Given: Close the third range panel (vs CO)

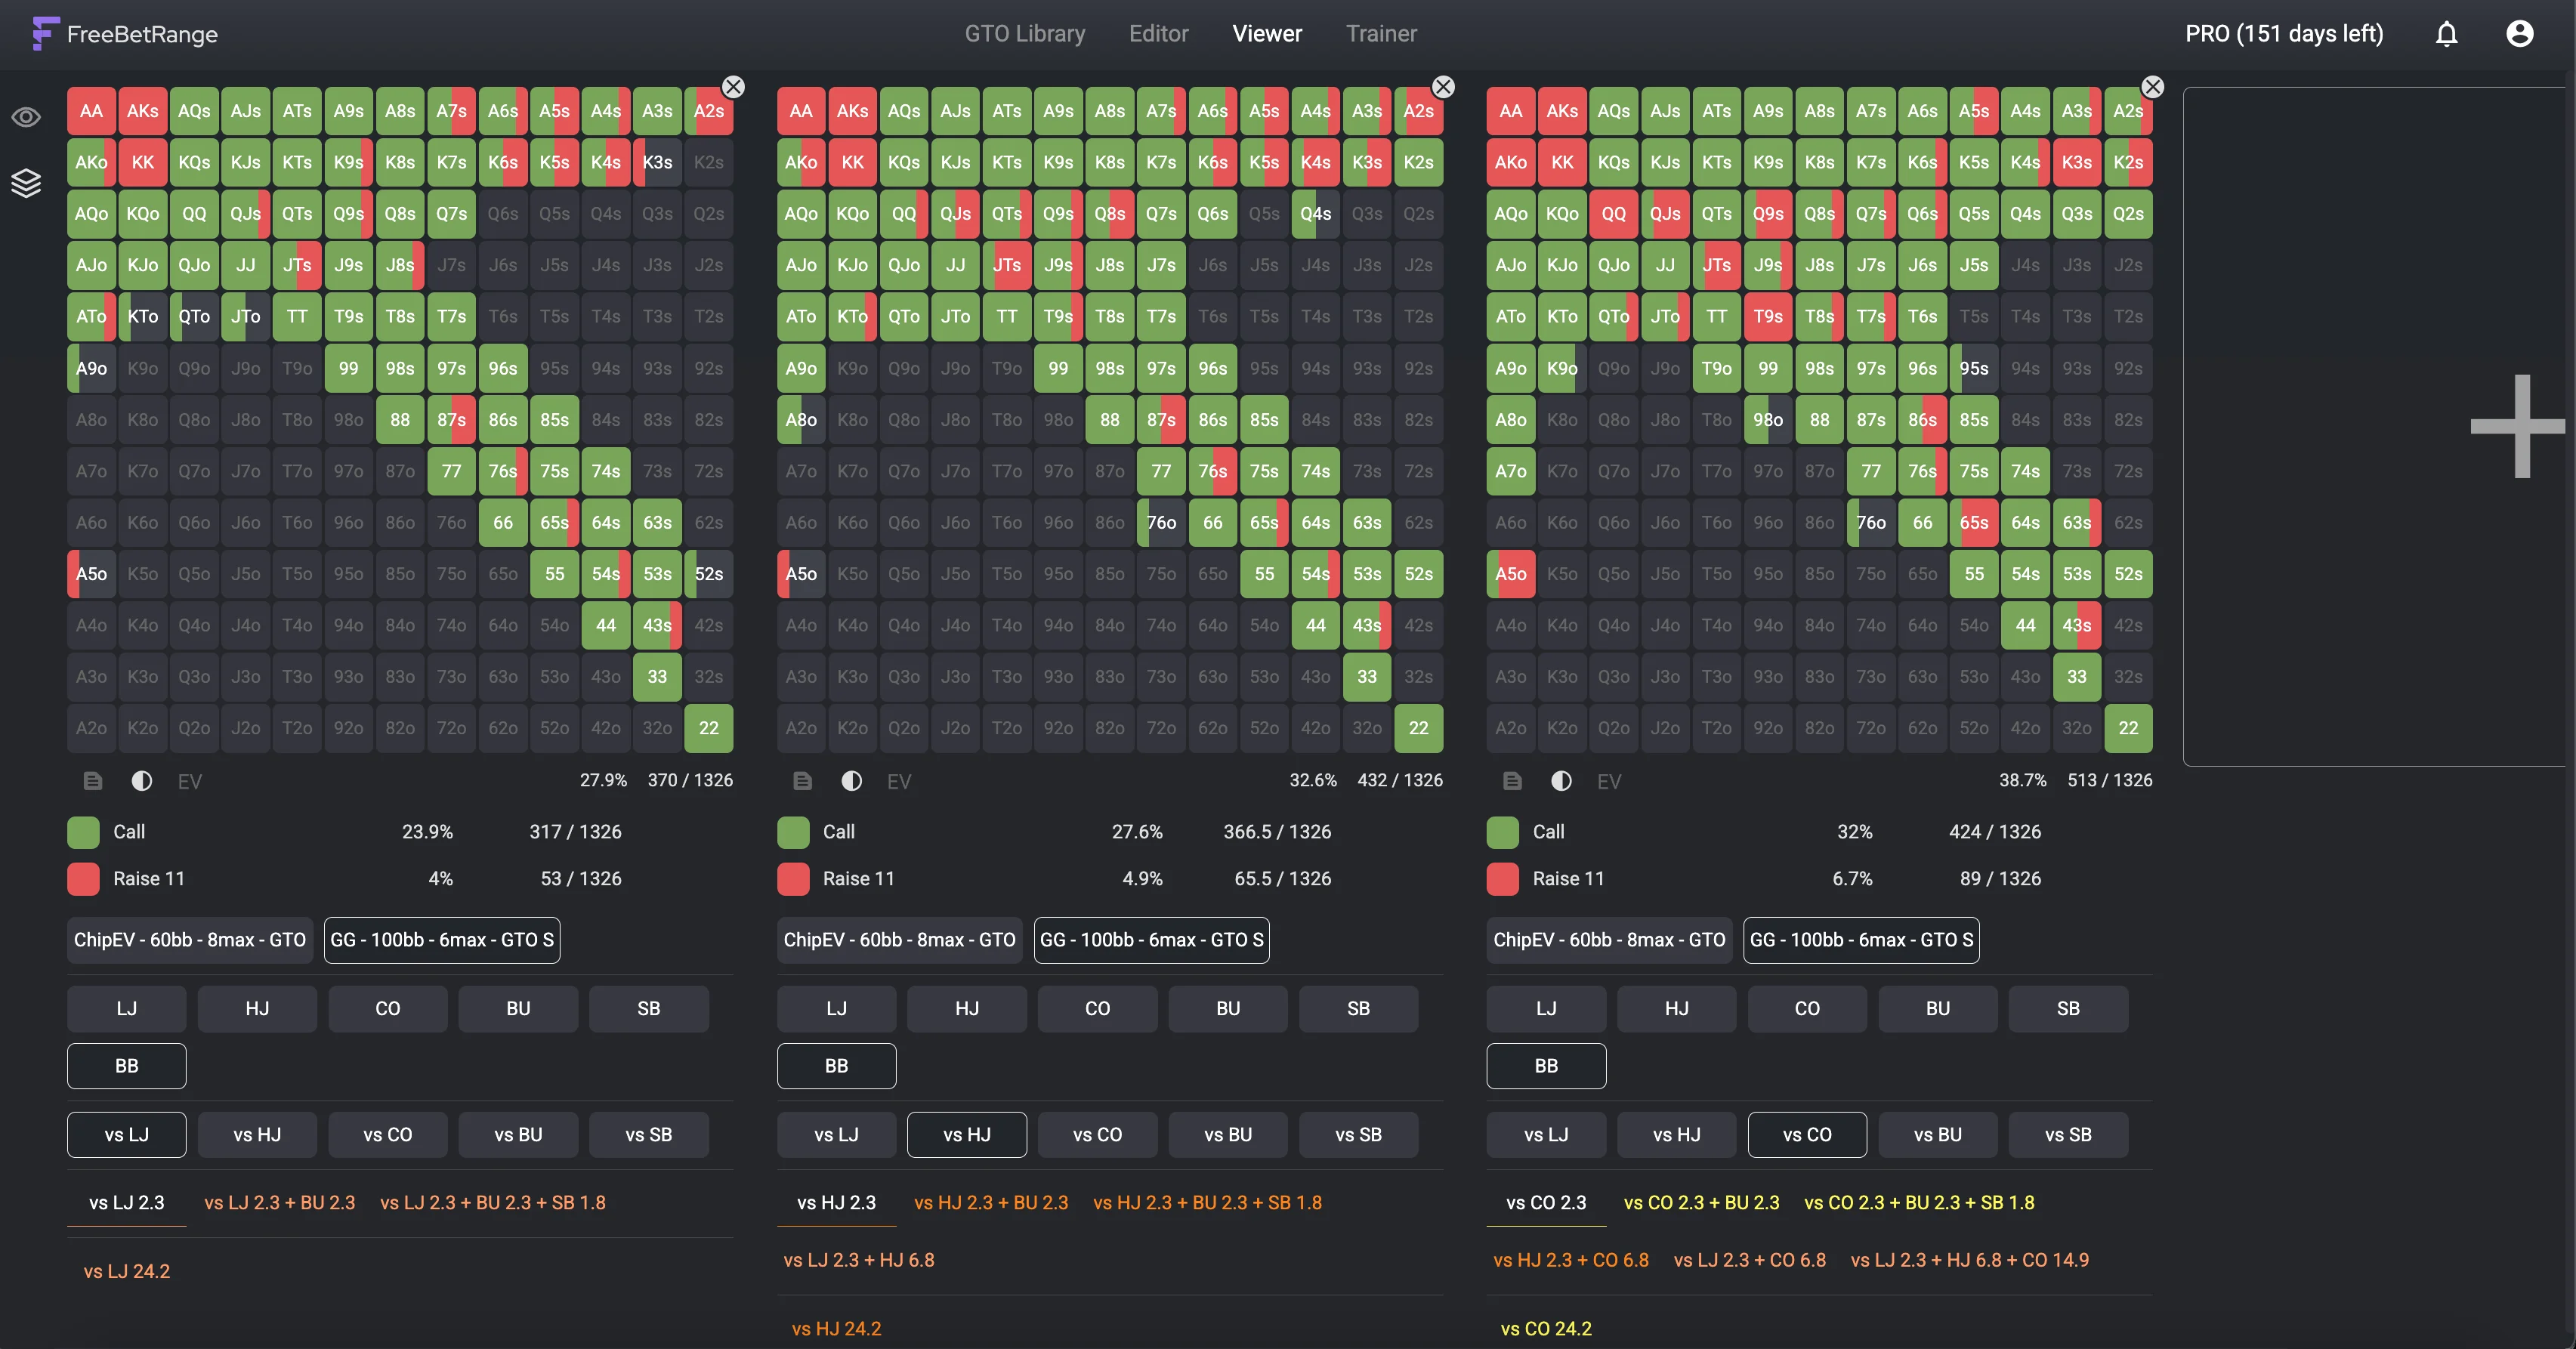Looking at the screenshot, I should 2152,87.
